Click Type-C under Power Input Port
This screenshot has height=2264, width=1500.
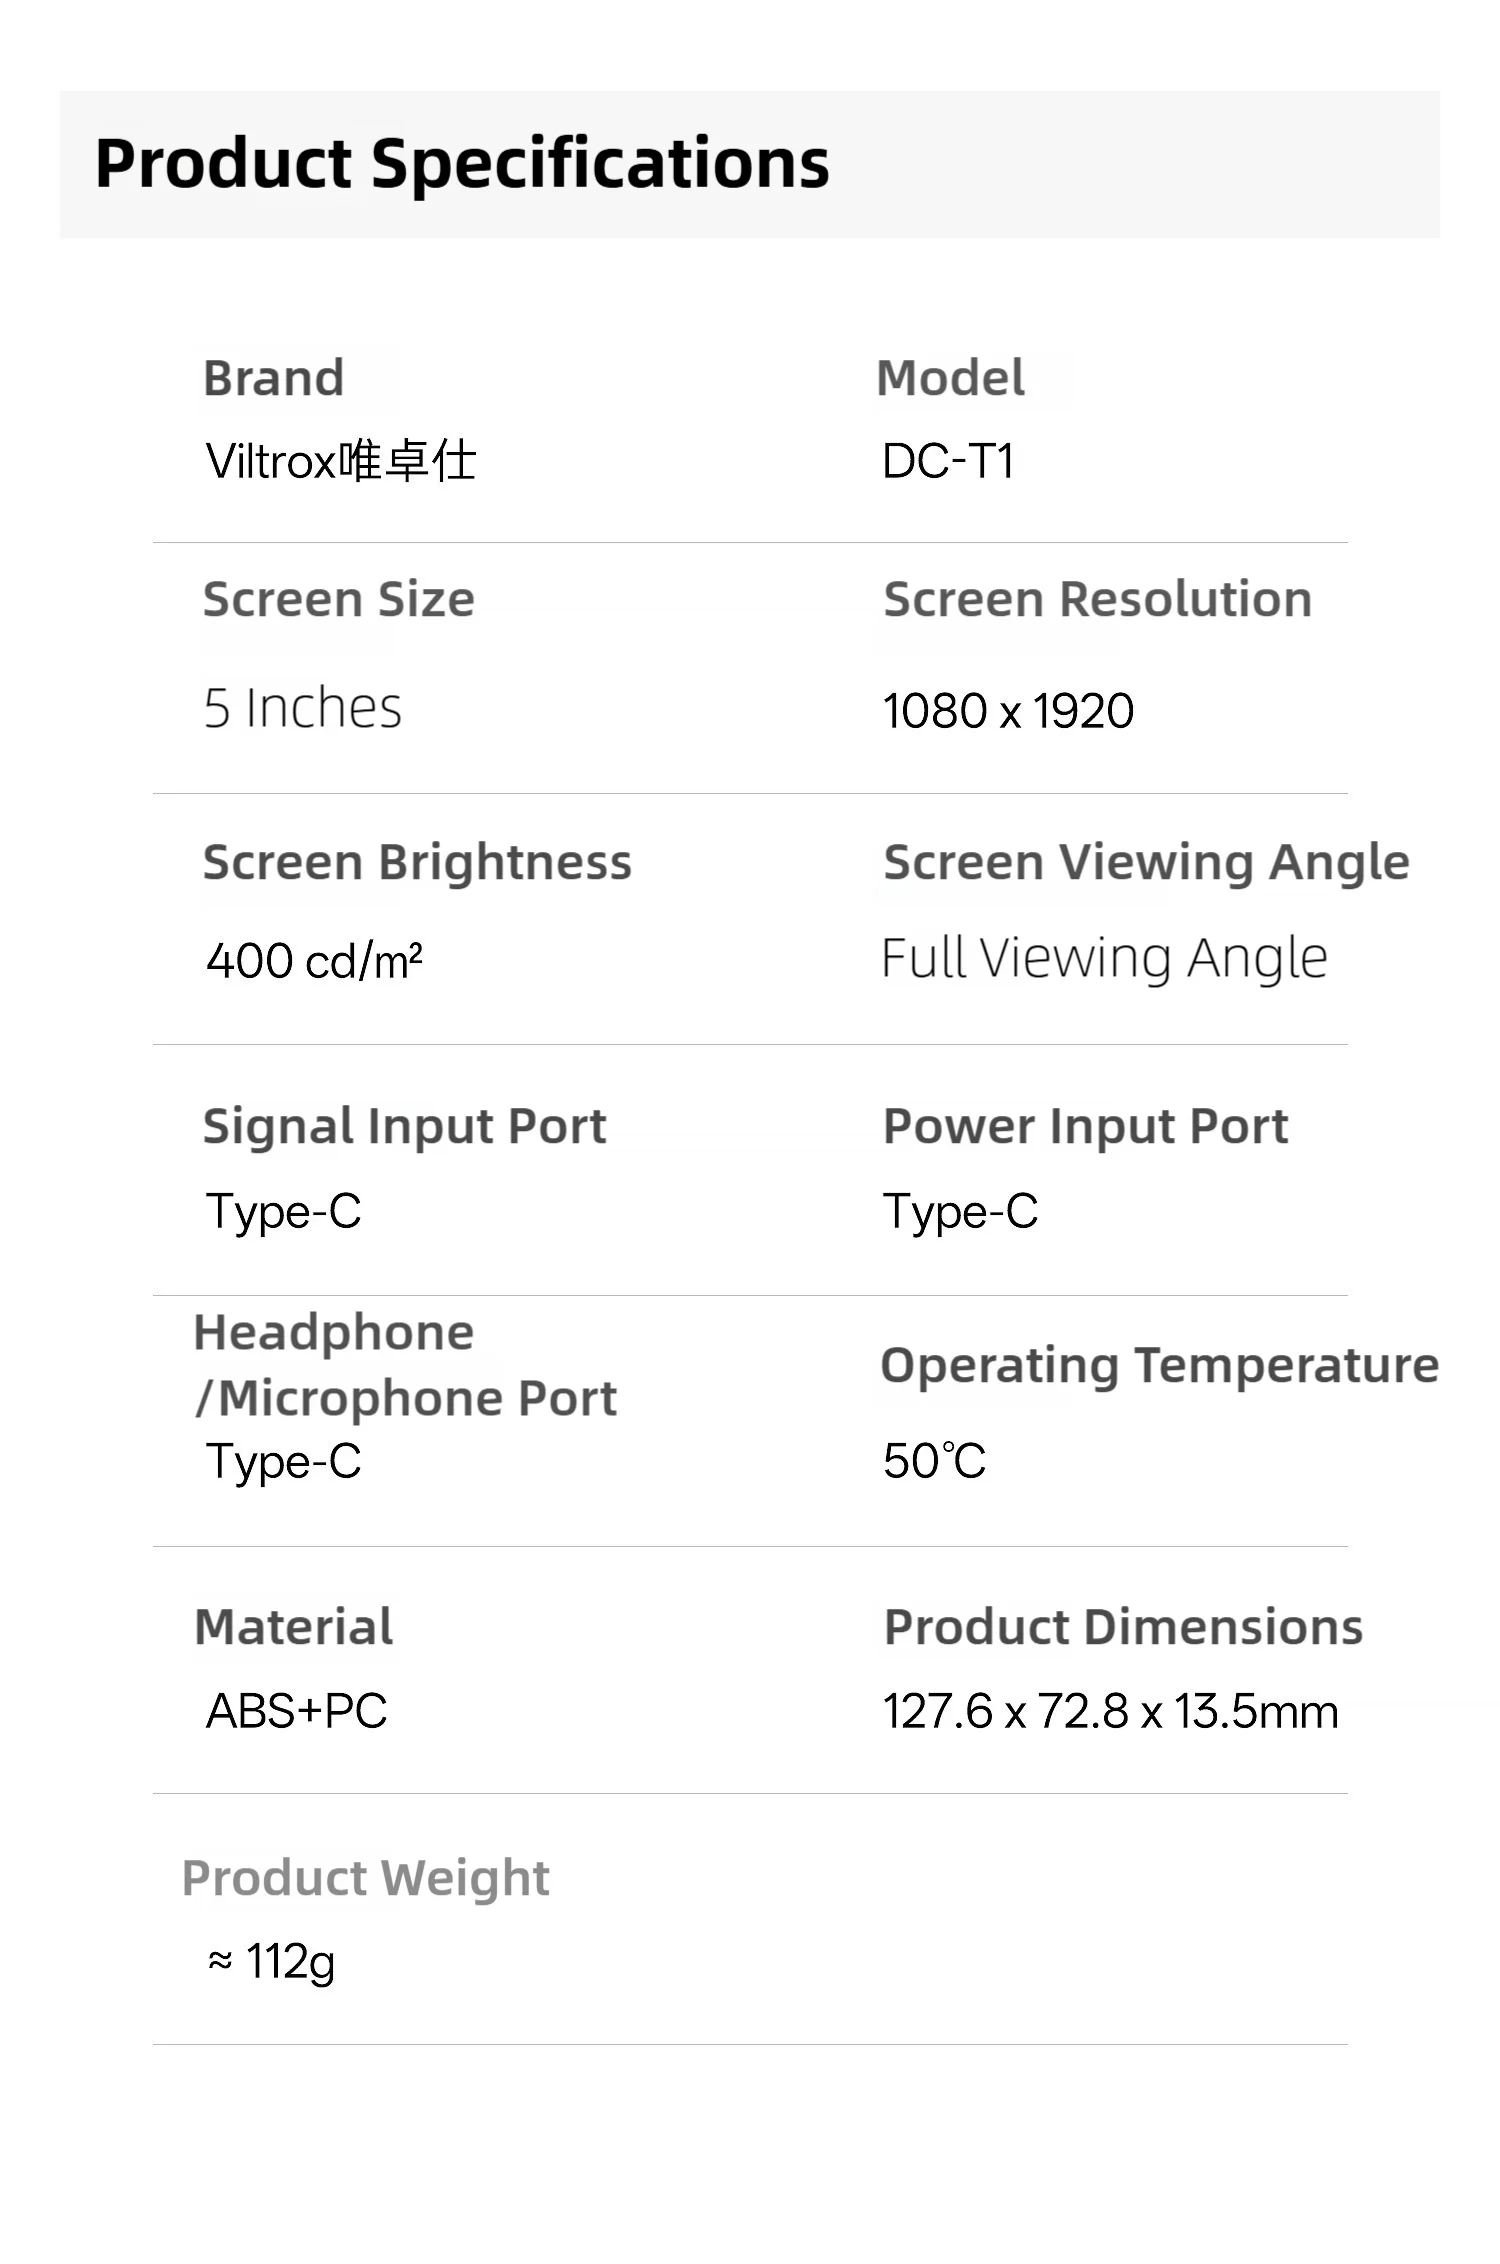(960, 1213)
